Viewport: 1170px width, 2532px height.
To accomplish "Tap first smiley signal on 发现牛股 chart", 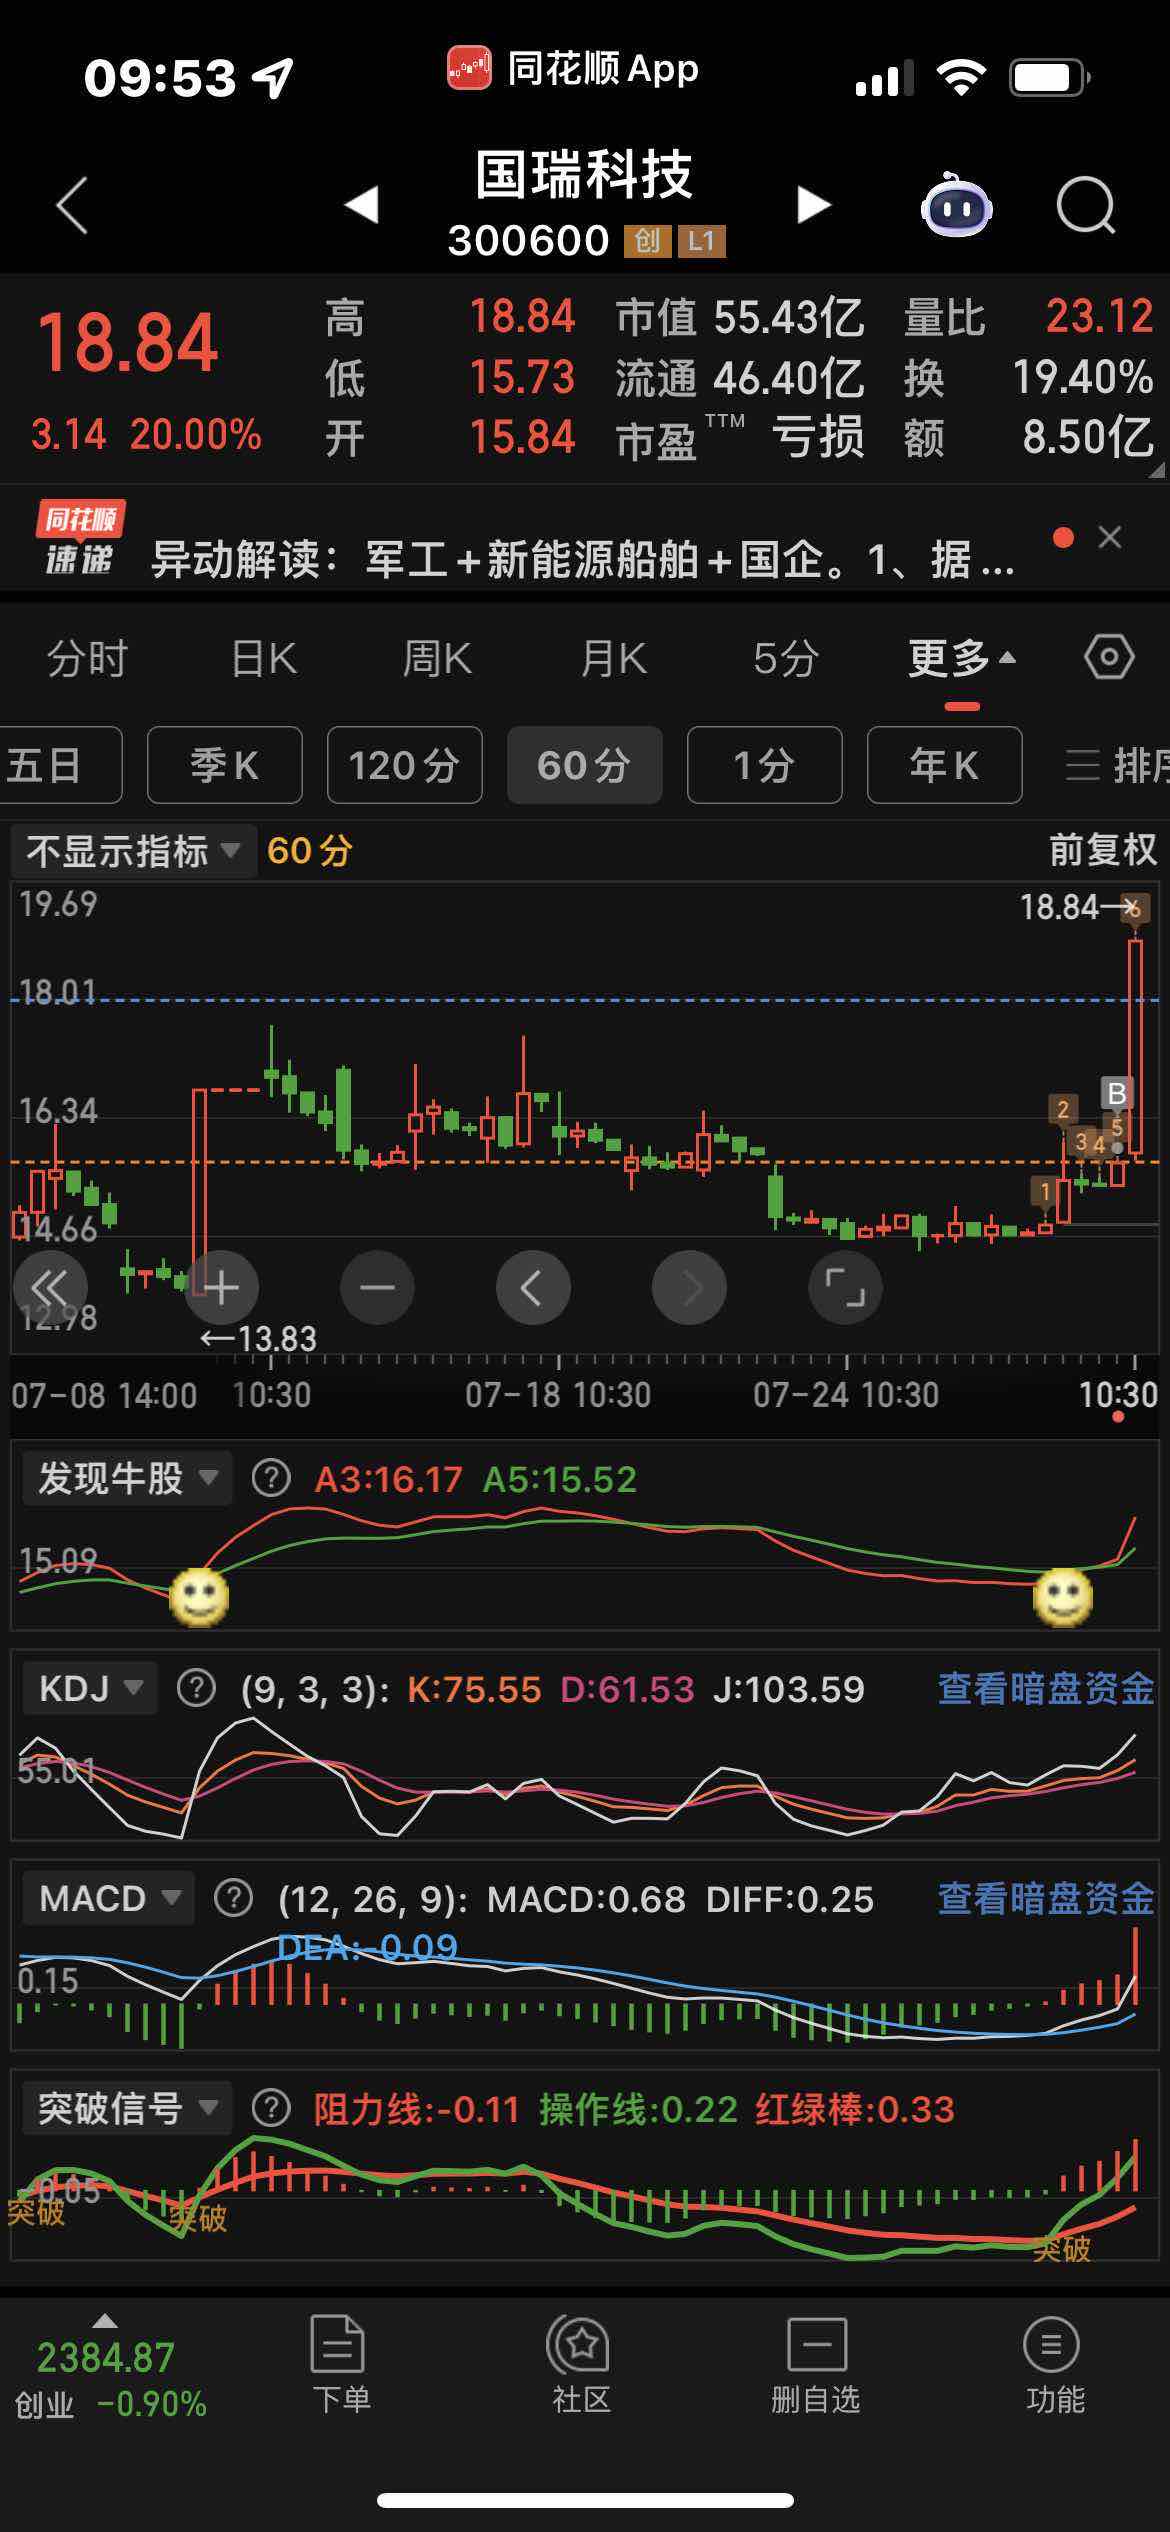I will tap(199, 1598).
